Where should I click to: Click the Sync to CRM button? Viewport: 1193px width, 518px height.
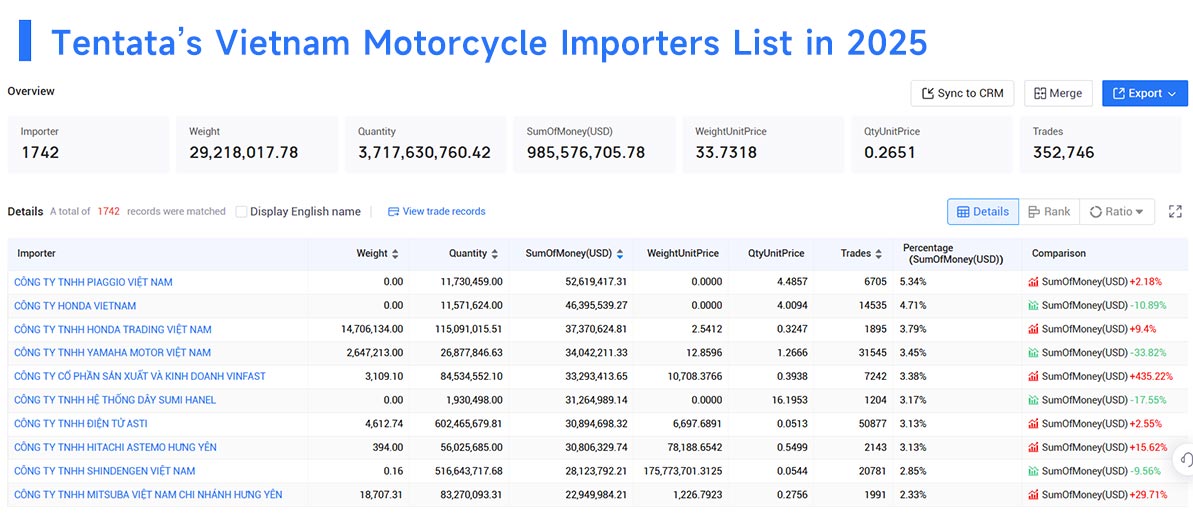pyautogui.click(x=962, y=94)
